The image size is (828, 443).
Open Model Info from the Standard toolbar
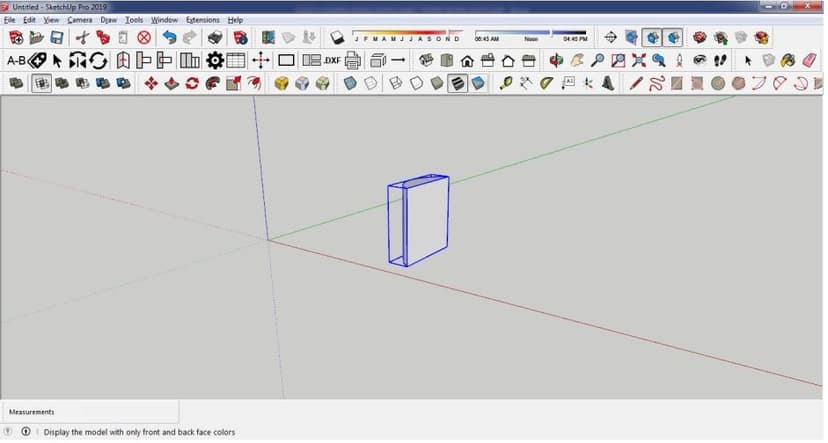tap(240, 37)
